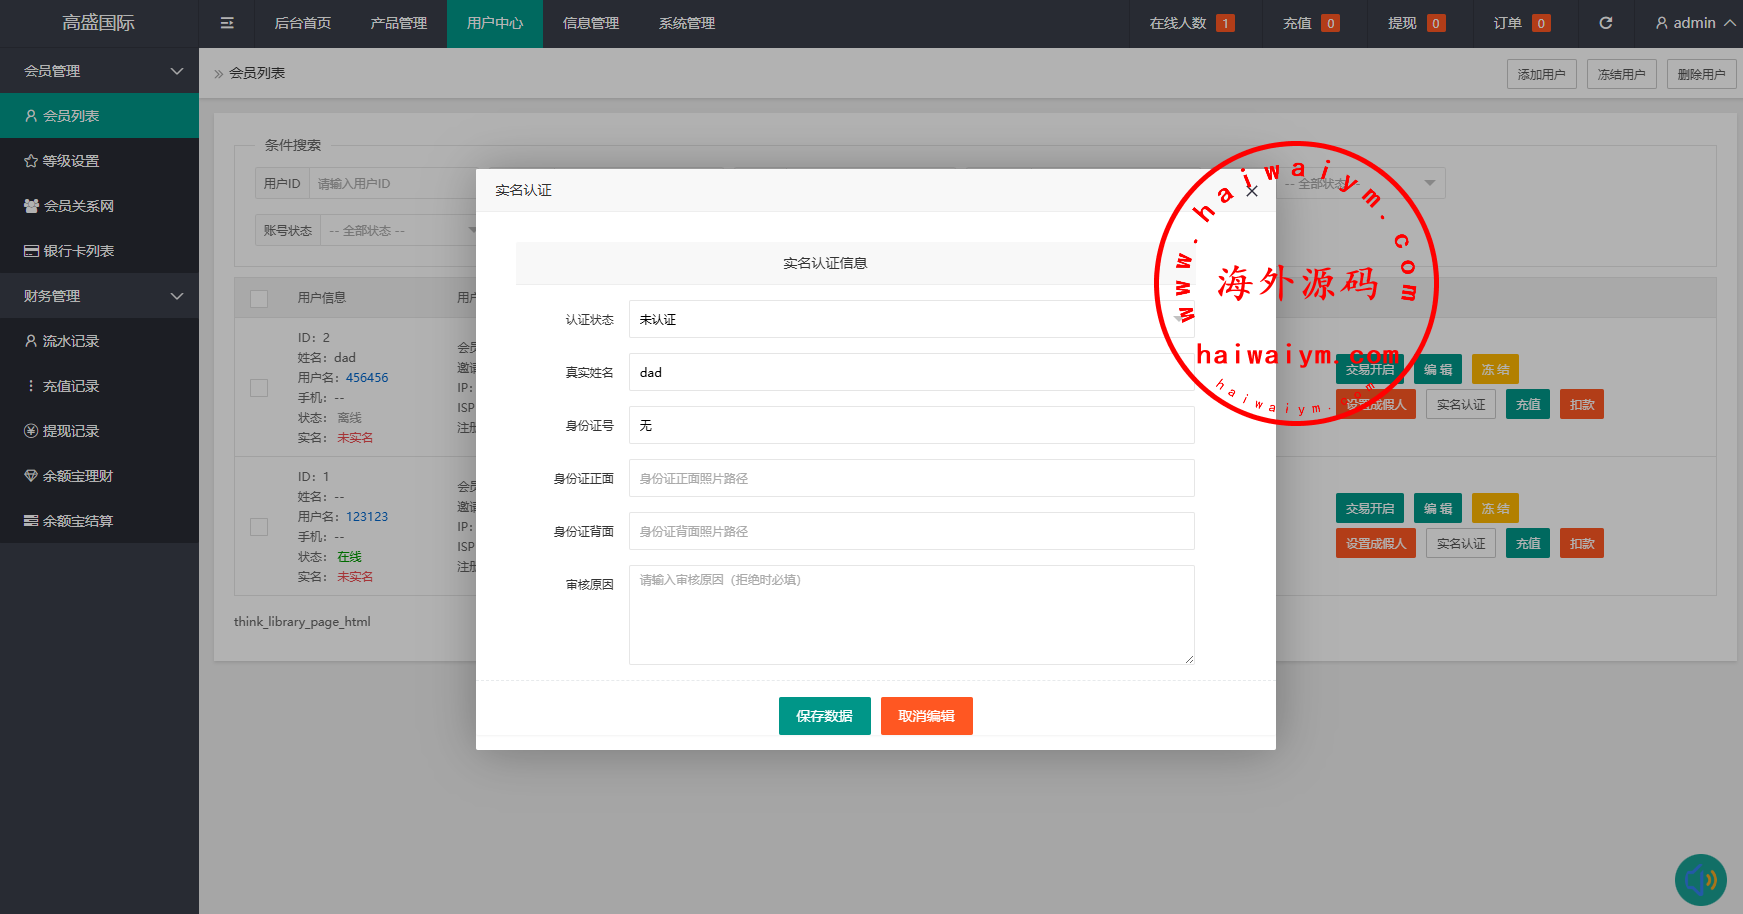Switch to the 系统管理 menu
This screenshot has width=1743, height=914.
686,23
